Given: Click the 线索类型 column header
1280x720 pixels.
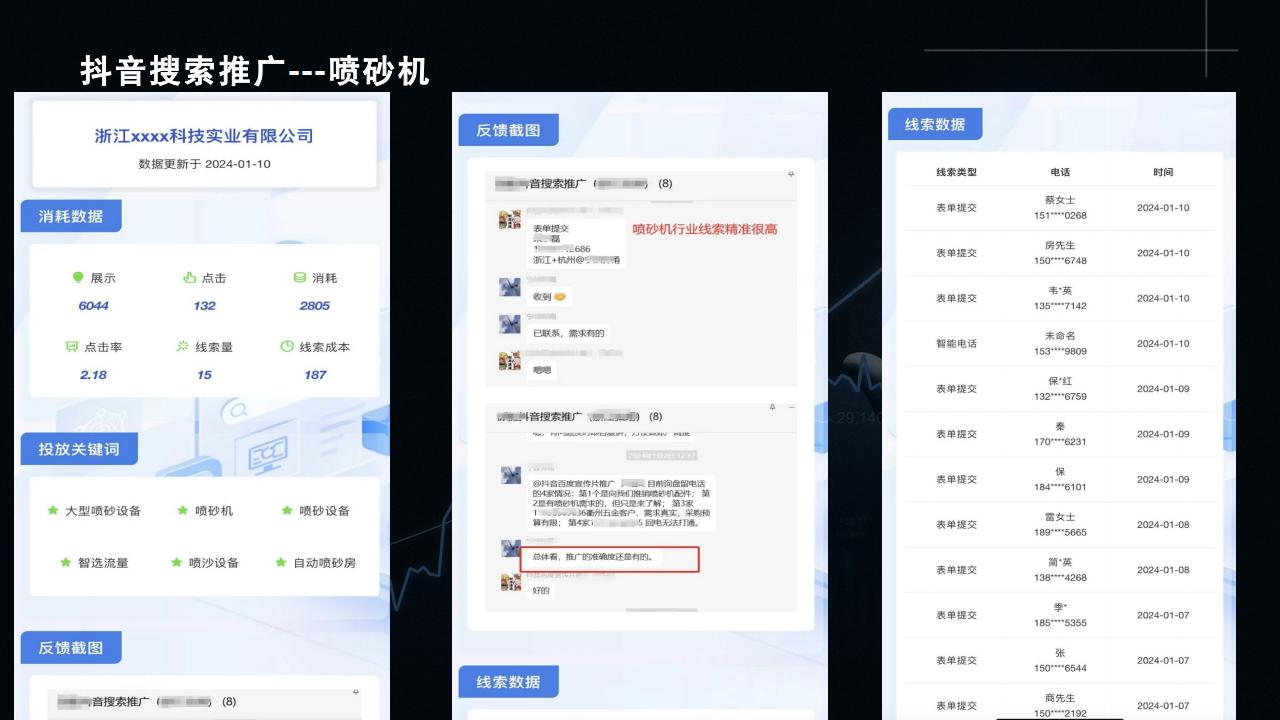Looking at the screenshot, I should pyautogui.click(x=956, y=172).
